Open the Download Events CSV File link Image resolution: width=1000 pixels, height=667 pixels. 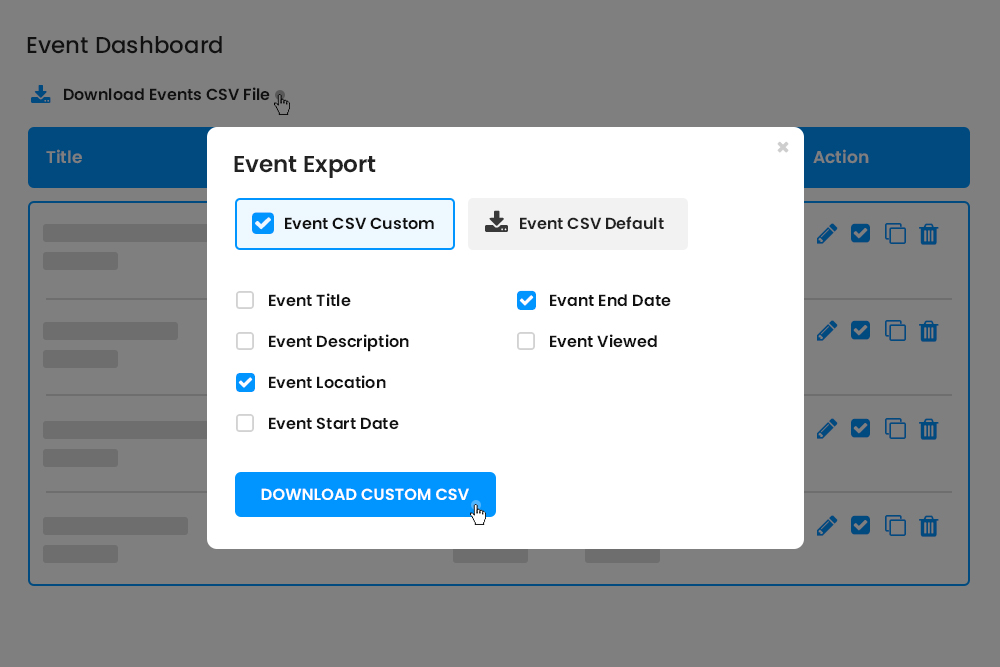[x=166, y=94]
